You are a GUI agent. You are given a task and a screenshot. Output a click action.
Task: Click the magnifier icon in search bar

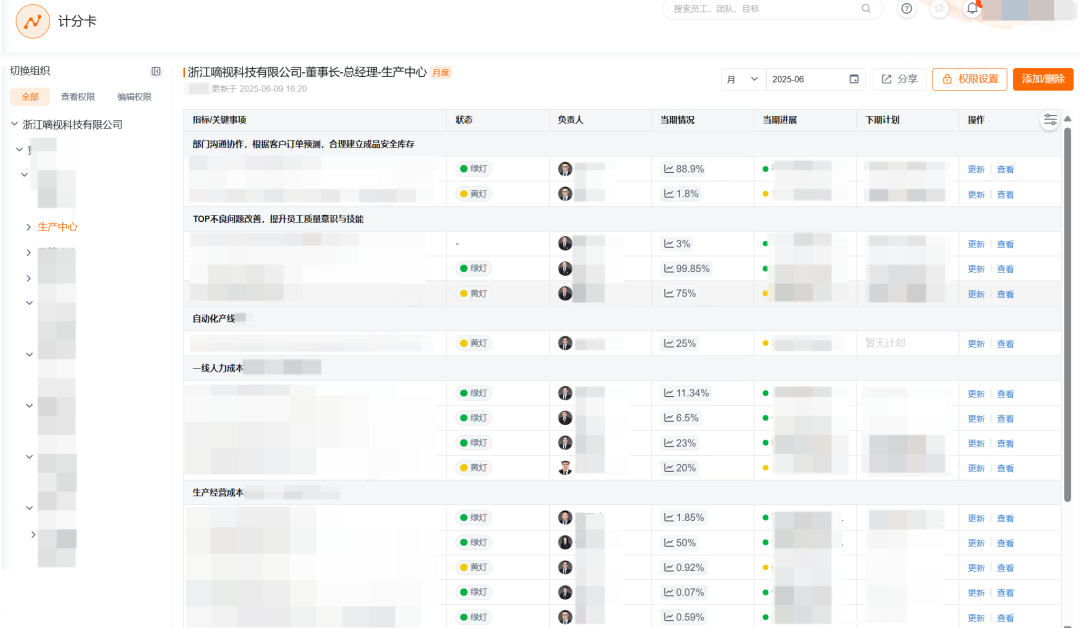(866, 9)
